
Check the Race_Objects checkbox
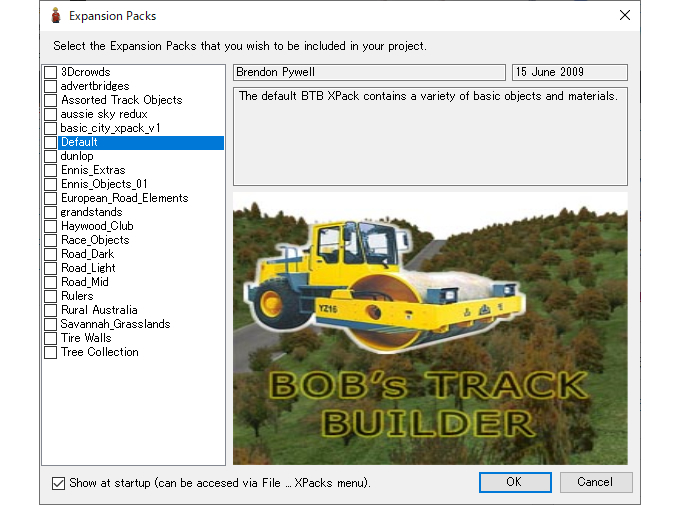pos(50,240)
